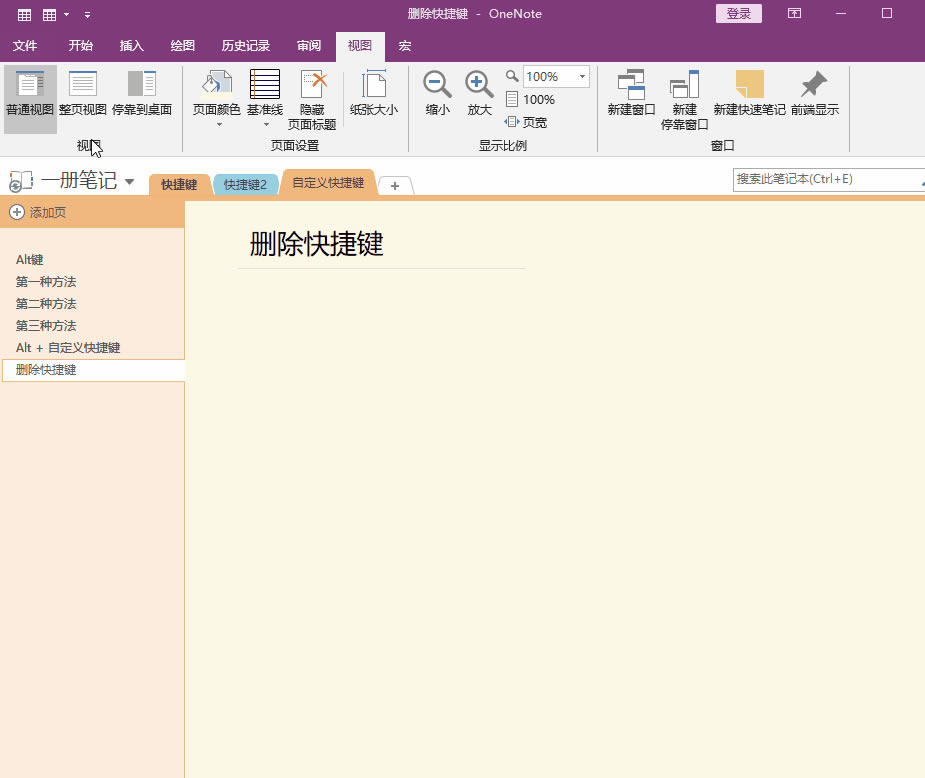Open the zoom percentage dropdown
Image resolution: width=925 pixels, height=778 pixels.
[x=582, y=76]
